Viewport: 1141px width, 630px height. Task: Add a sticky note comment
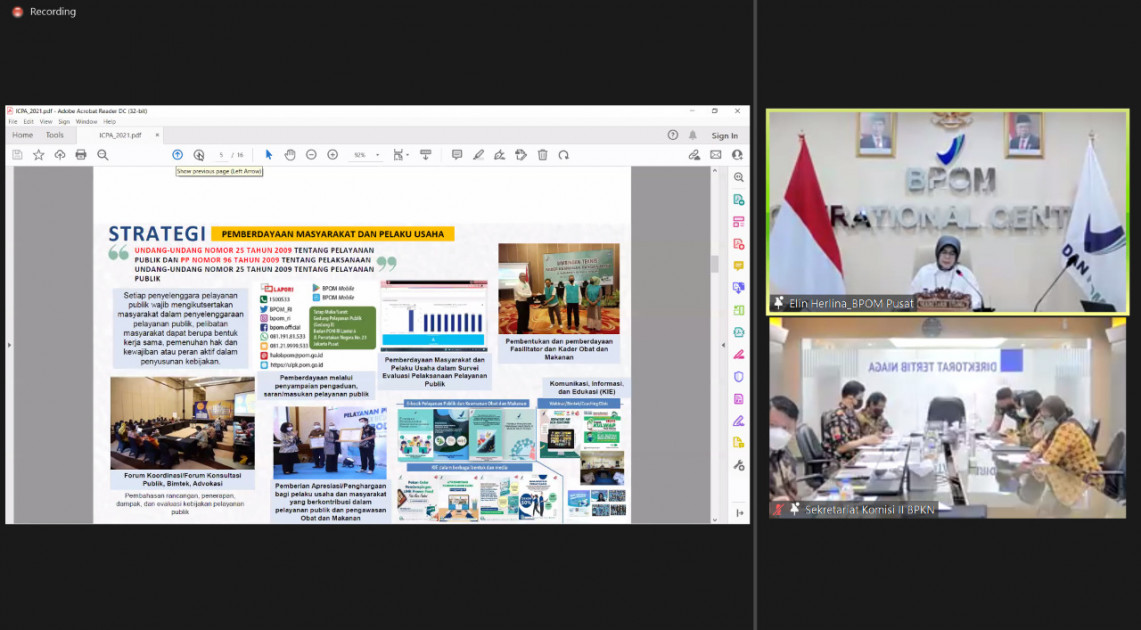[x=457, y=155]
